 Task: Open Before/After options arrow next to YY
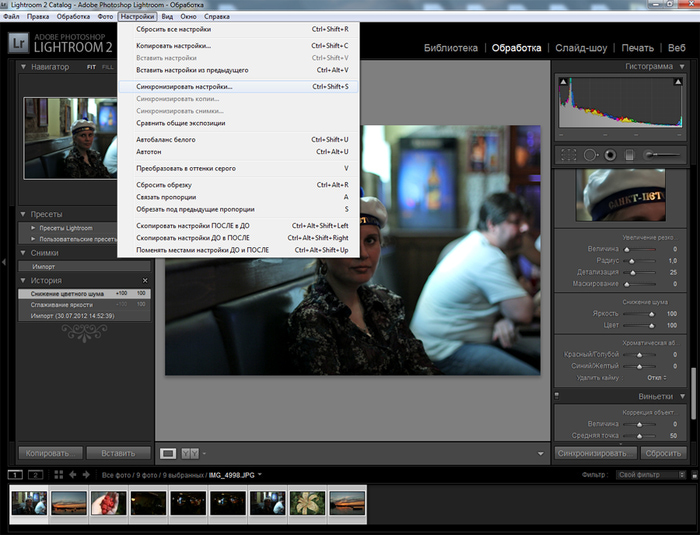click(x=204, y=454)
